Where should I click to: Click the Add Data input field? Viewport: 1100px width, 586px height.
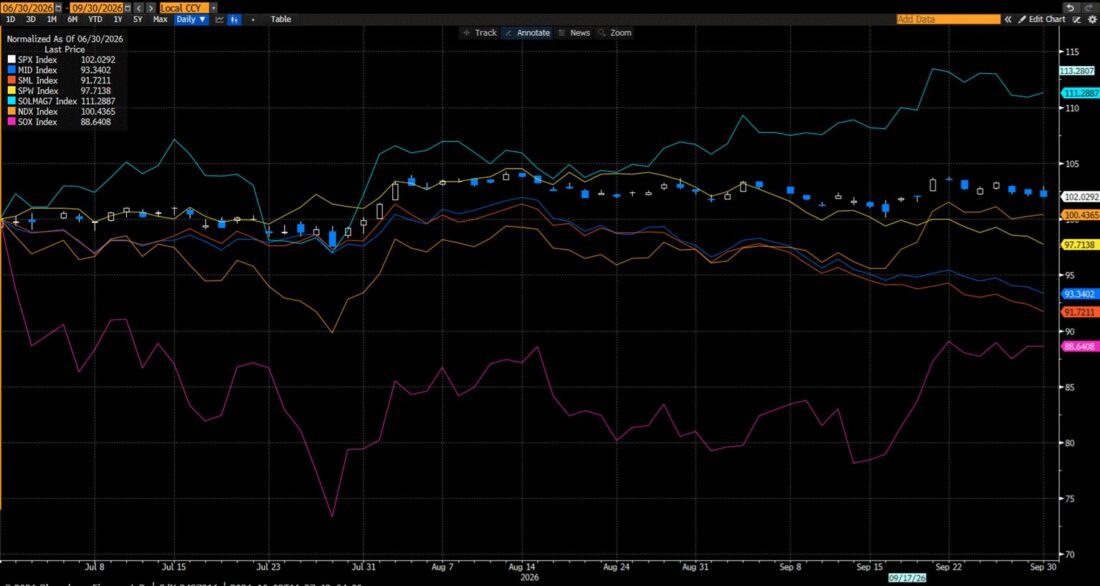[948, 20]
